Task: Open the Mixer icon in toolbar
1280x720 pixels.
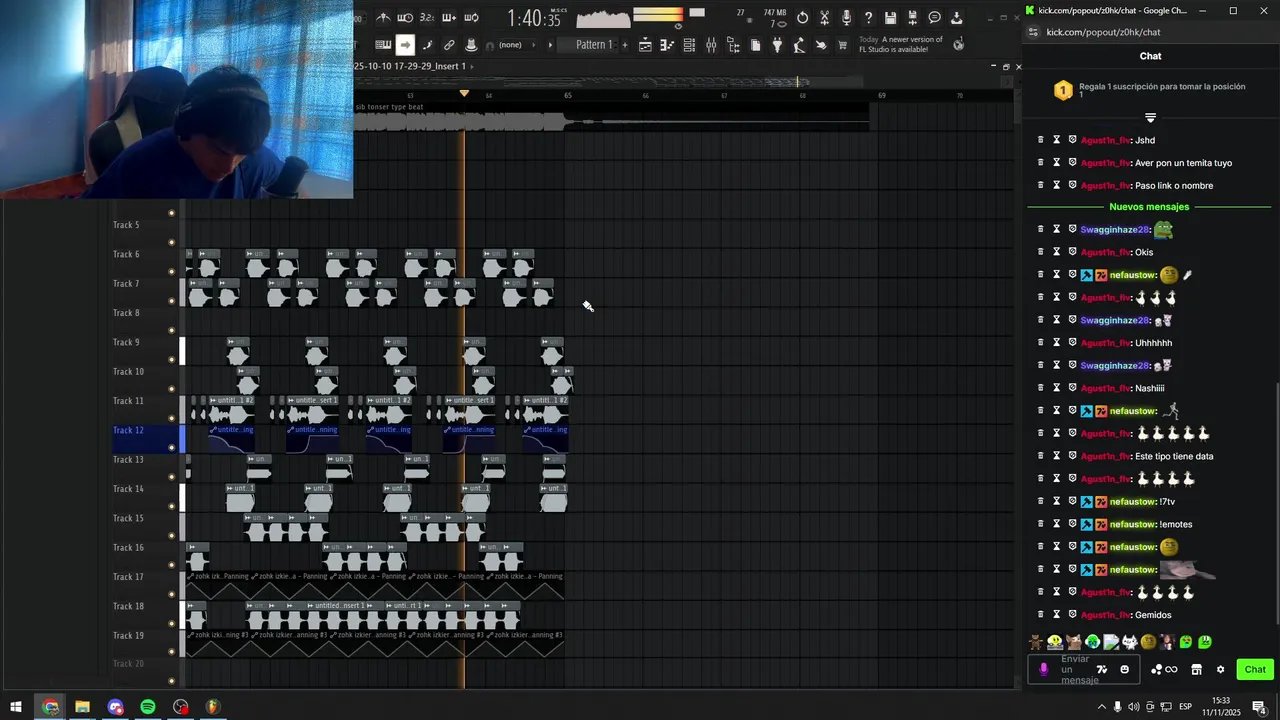Action: [711, 45]
